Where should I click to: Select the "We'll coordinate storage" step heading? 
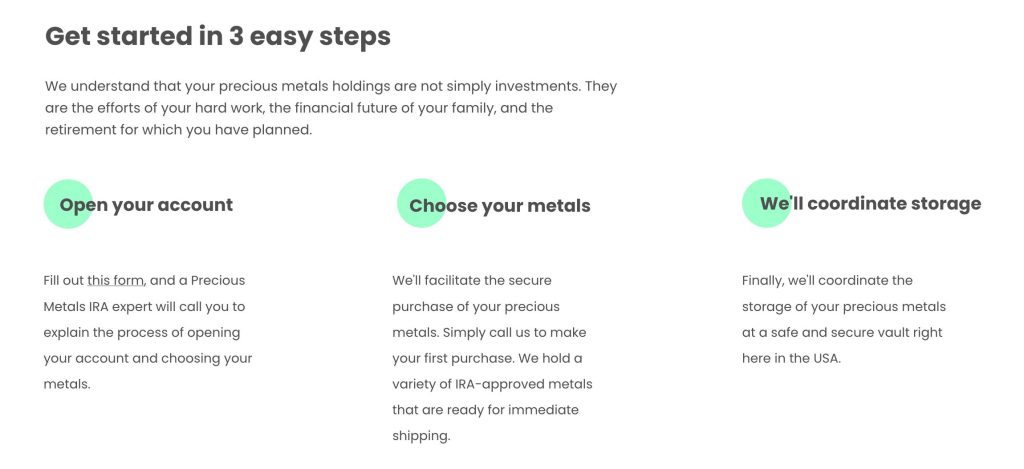870,204
